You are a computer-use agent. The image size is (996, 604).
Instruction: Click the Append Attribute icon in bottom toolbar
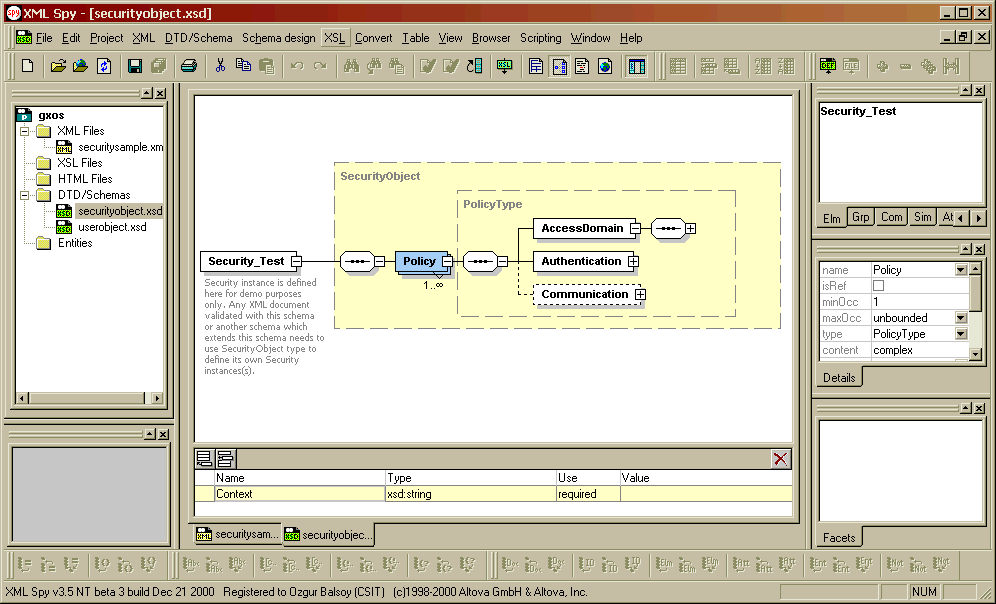741,563
